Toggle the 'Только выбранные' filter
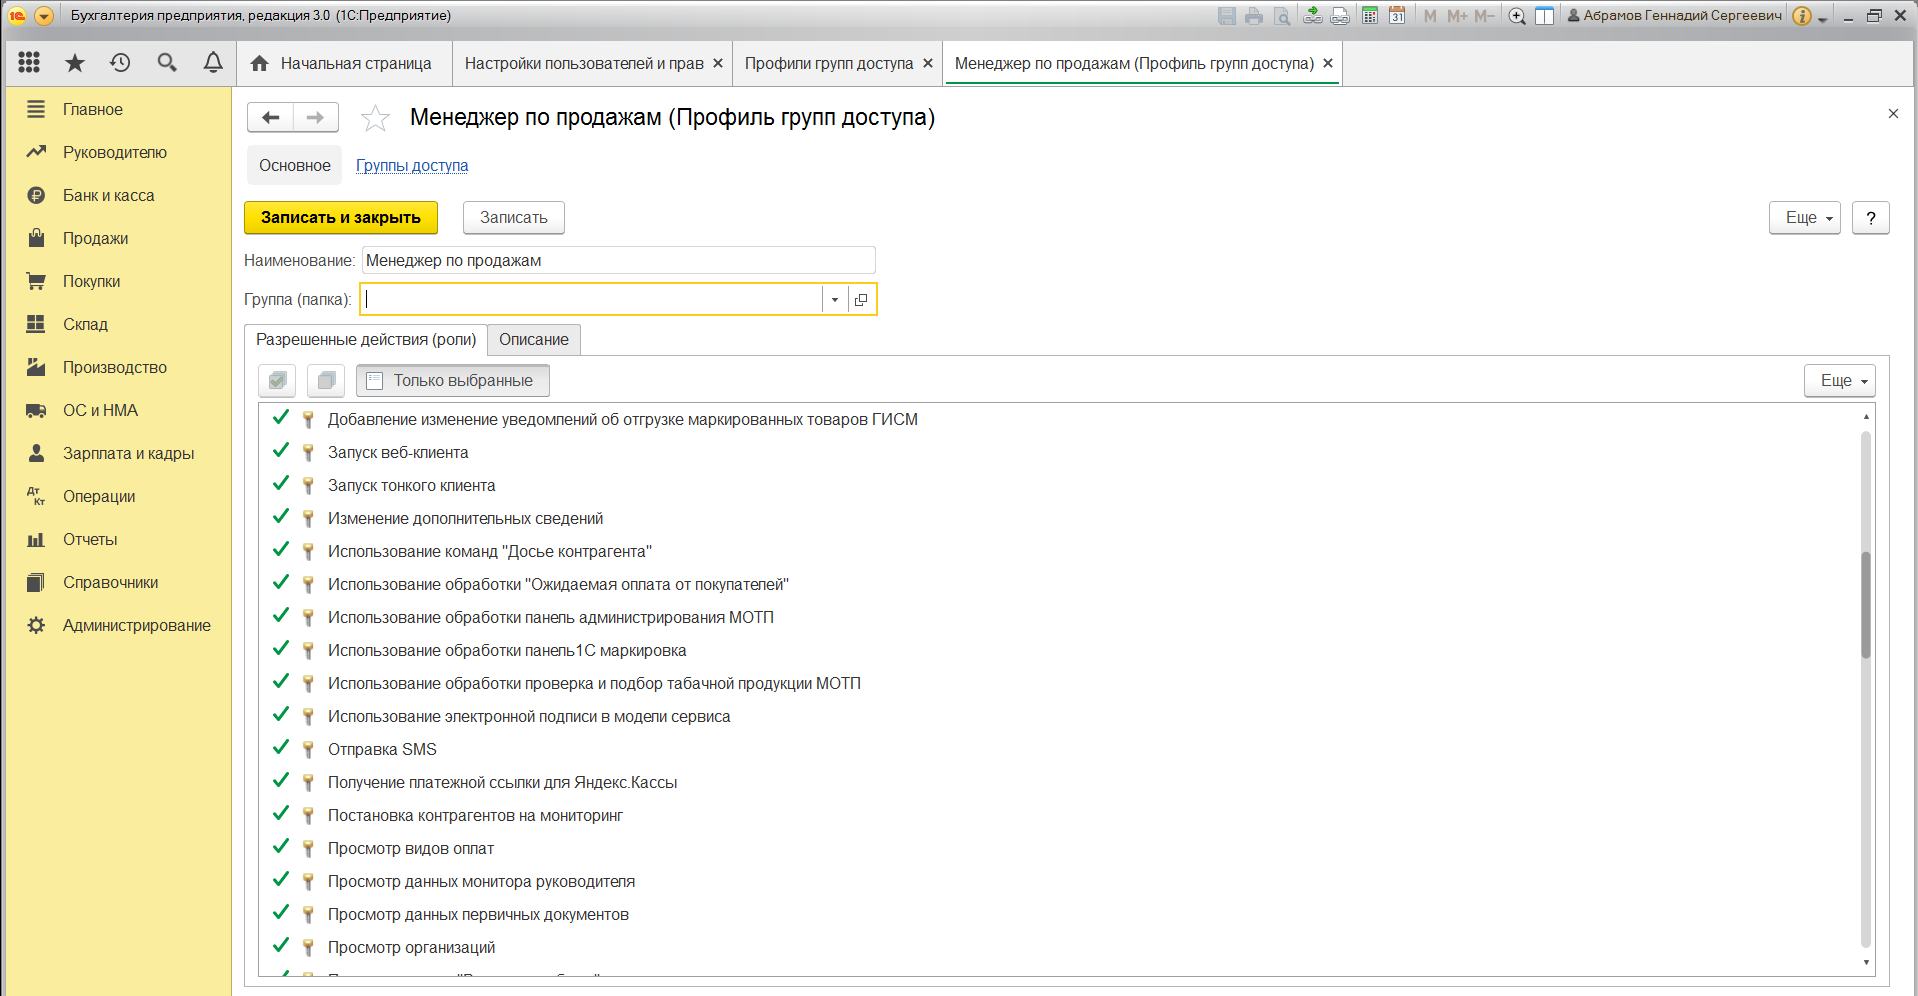The height and width of the screenshot is (996, 1918). pyautogui.click(x=452, y=381)
